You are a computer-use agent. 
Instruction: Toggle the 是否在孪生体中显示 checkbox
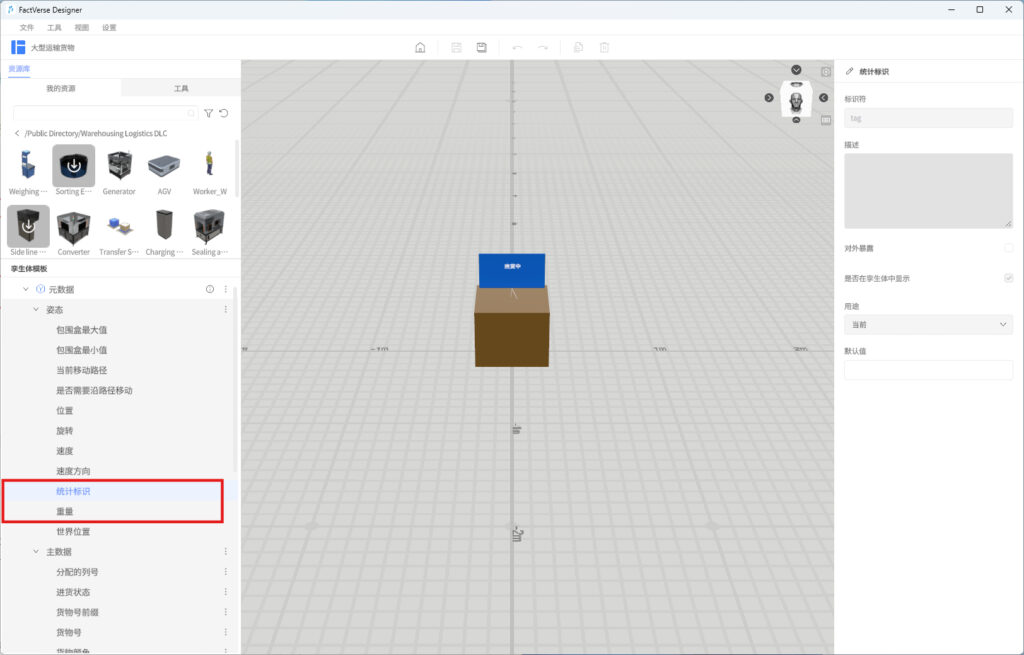tap(1008, 278)
